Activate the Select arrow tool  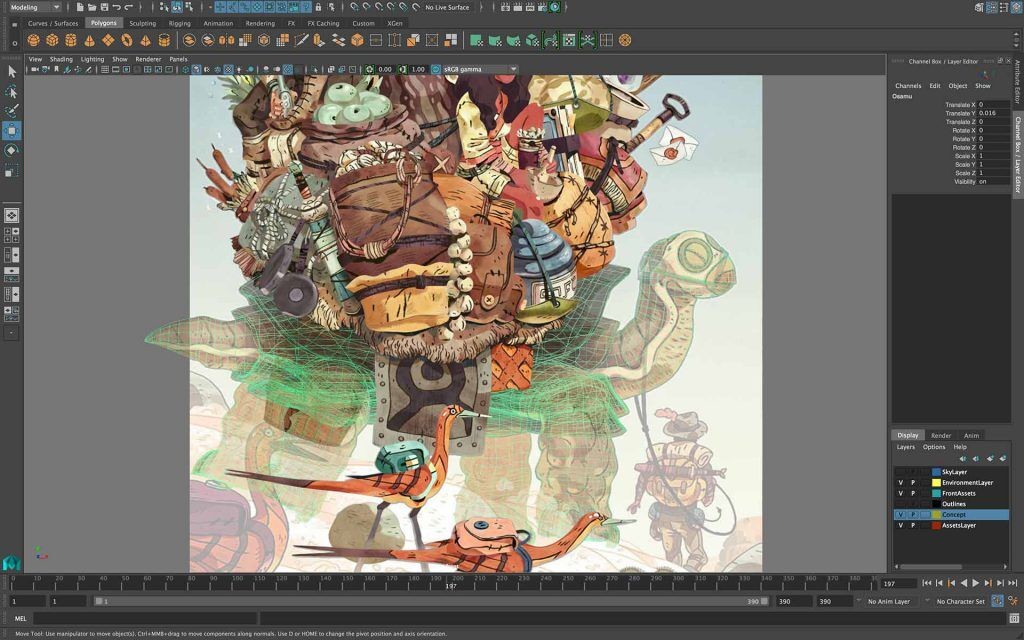[13, 71]
